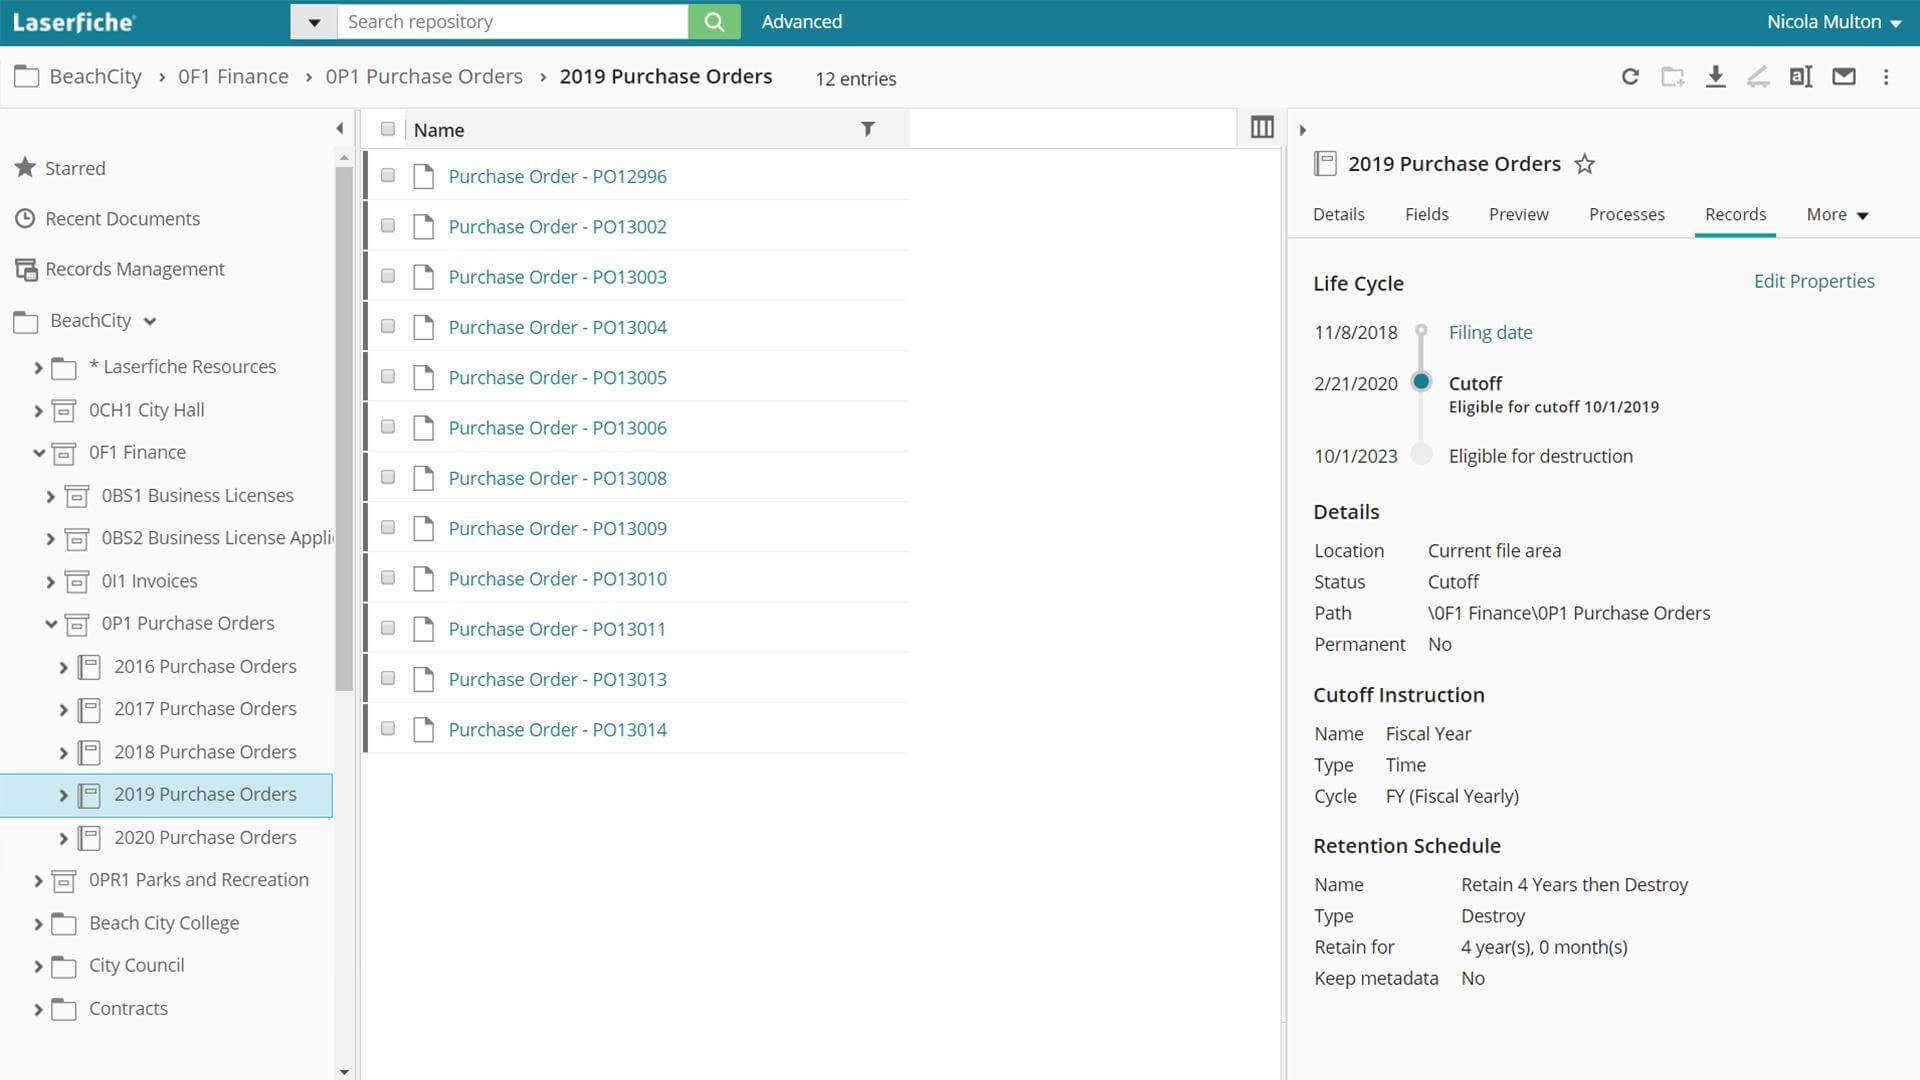This screenshot has width=1920, height=1080.
Task: Switch to the Preview tab
Action: [x=1518, y=214]
